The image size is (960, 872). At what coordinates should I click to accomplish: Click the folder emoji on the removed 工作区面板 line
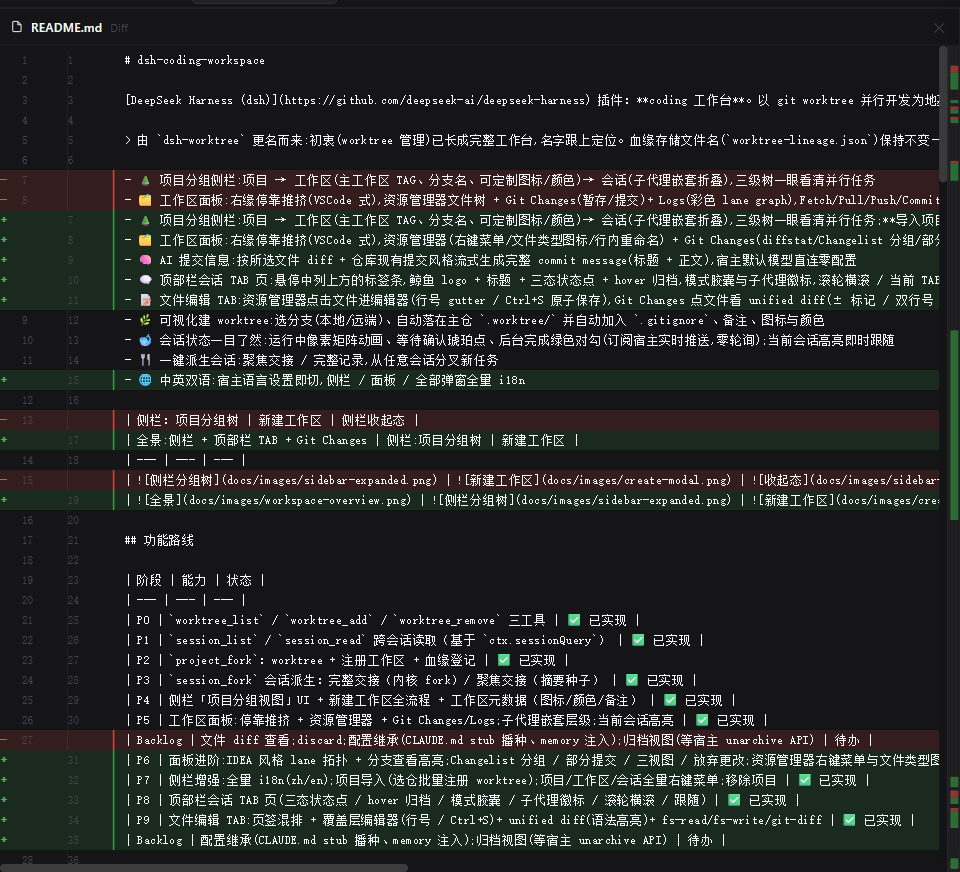[145, 200]
